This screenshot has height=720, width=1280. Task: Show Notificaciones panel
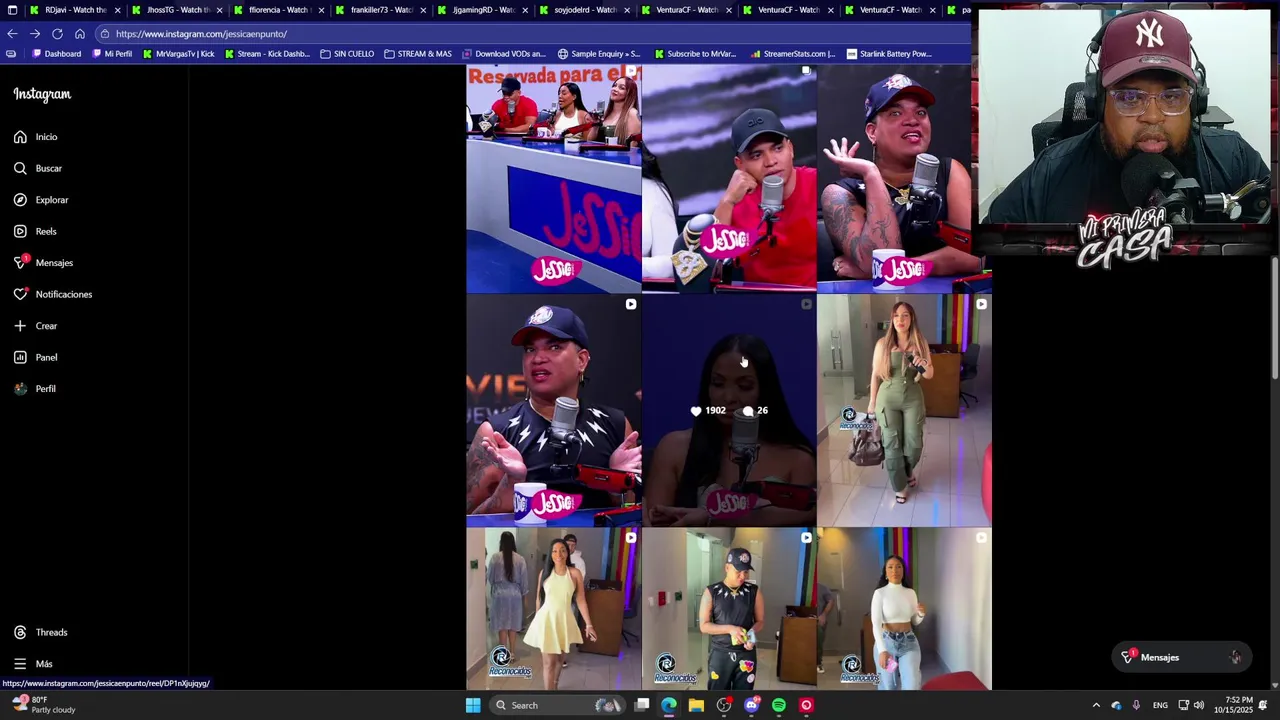tap(53, 294)
